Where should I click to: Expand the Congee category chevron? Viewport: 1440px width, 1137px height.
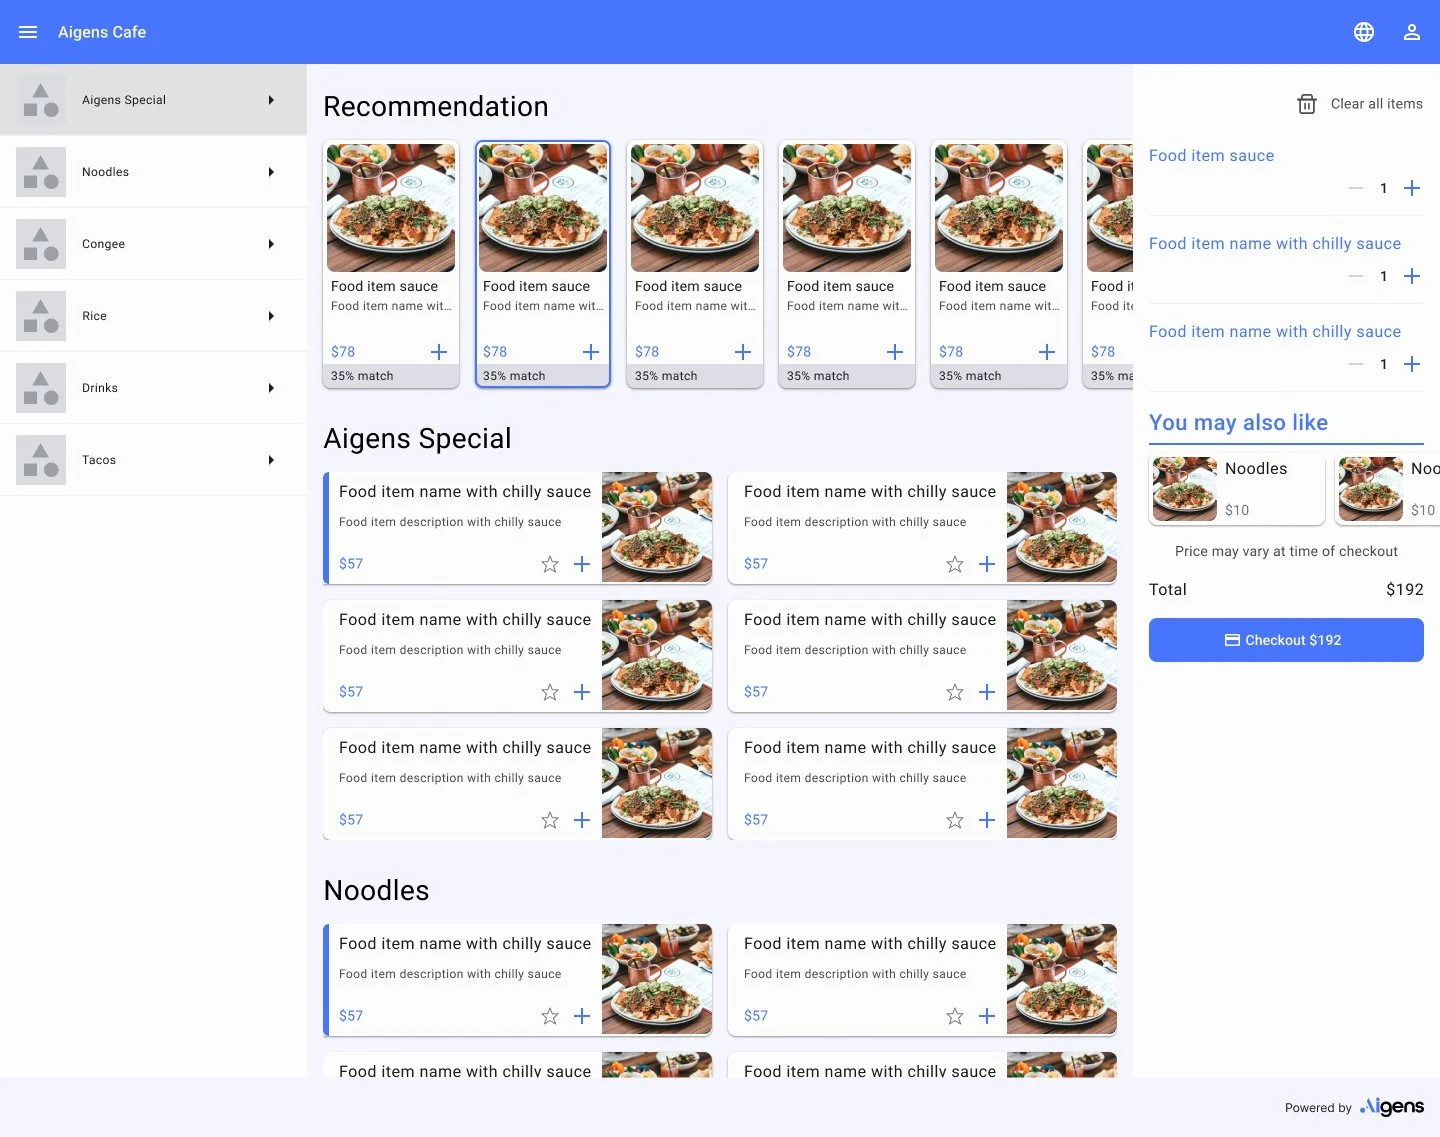271,243
